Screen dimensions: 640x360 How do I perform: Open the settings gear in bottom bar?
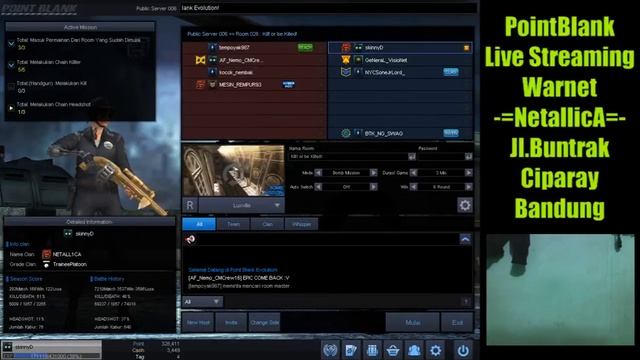pos(436,350)
